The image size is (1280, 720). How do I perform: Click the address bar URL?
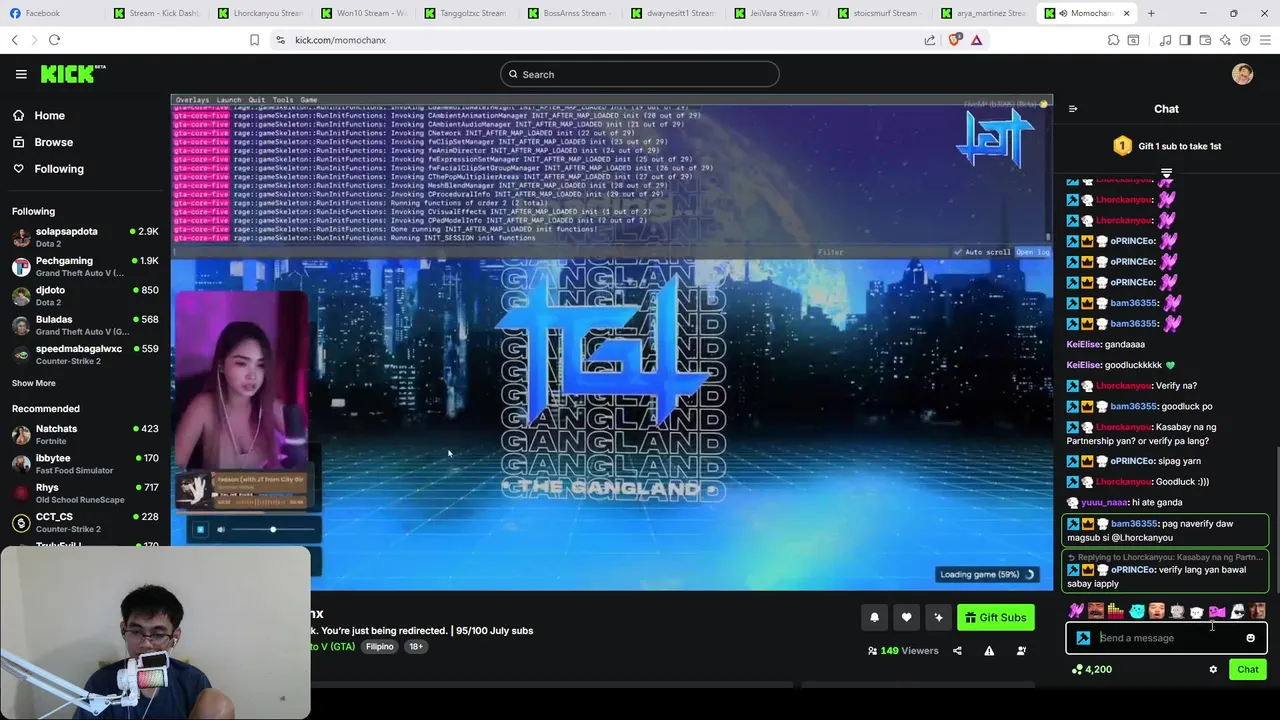coord(340,40)
